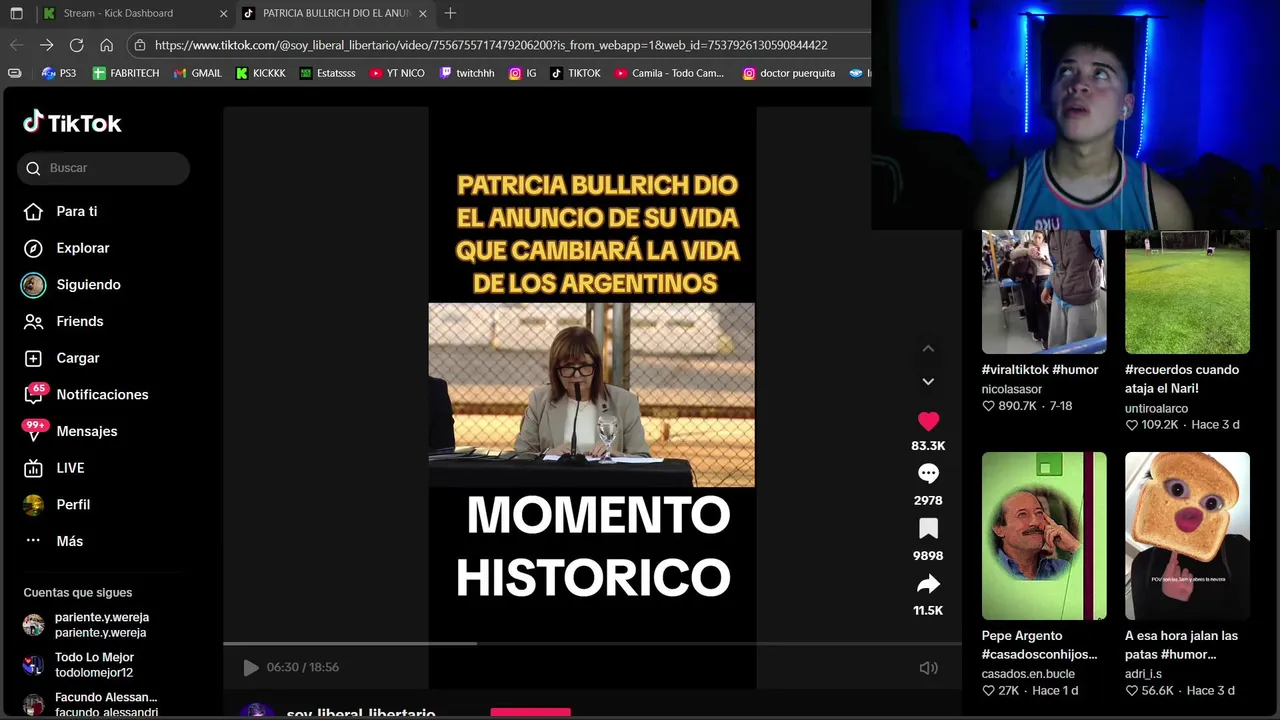Toggle the video volume speaker
1280x720 pixels.
point(928,667)
